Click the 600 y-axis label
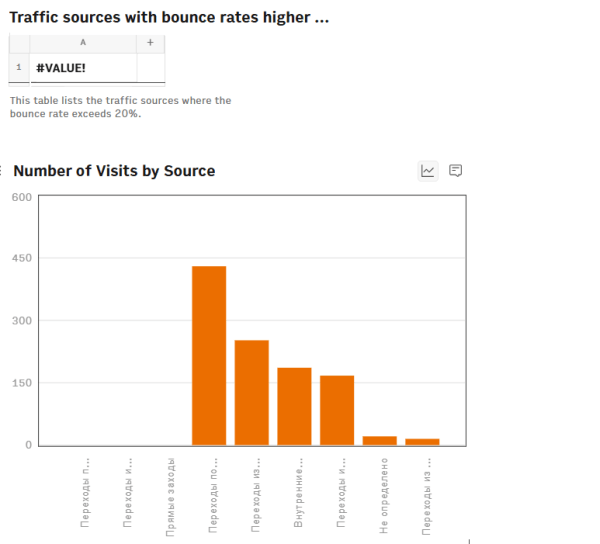Screen dimensions: 600x544 22,197
